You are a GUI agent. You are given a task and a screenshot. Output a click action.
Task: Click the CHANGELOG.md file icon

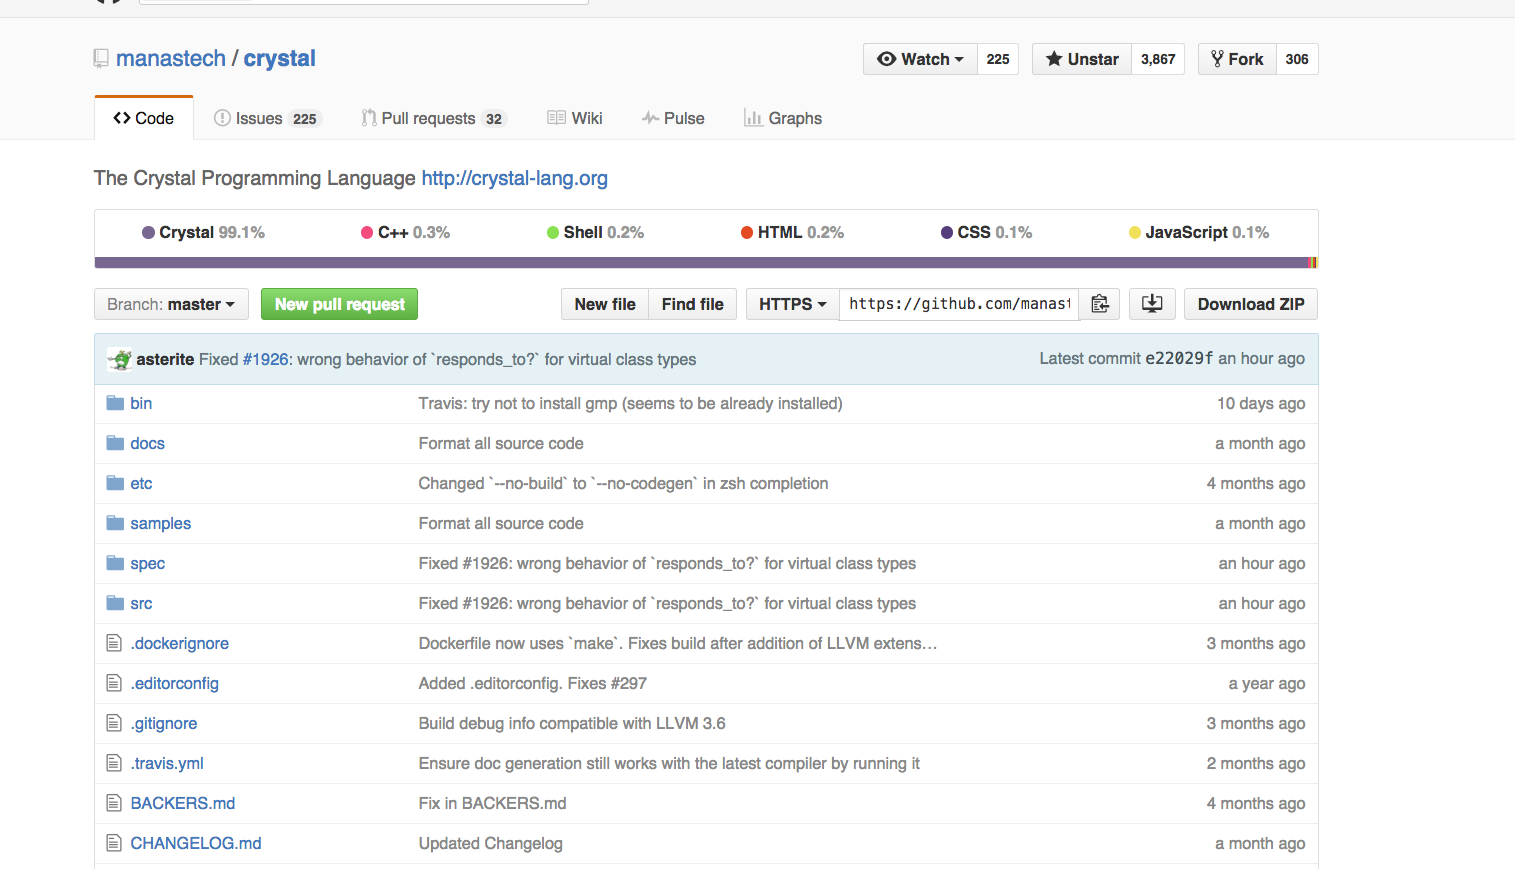114,843
